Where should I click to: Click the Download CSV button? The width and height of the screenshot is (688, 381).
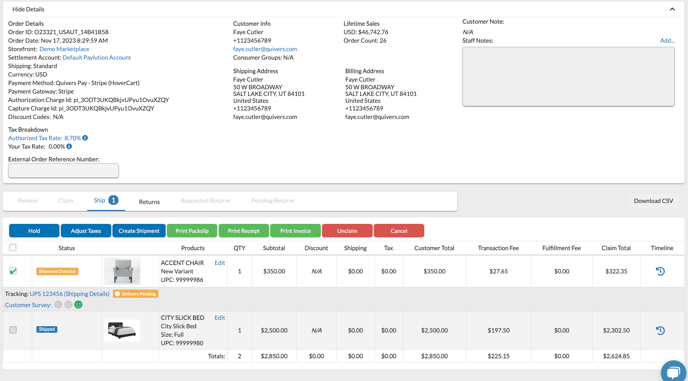pyautogui.click(x=653, y=201)
